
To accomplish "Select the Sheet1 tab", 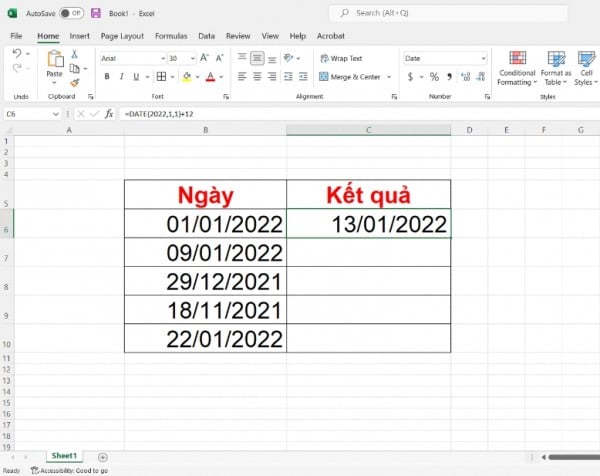I will [64, 455].
